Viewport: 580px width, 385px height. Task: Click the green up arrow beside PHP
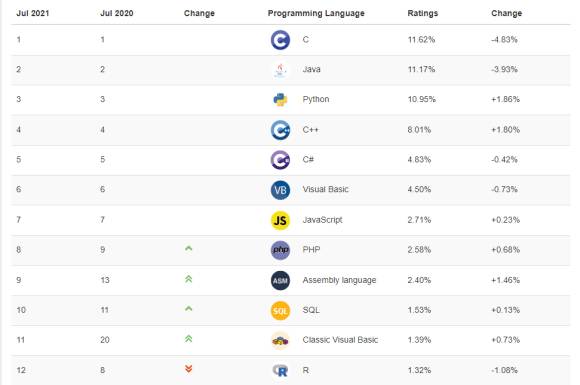189,249
